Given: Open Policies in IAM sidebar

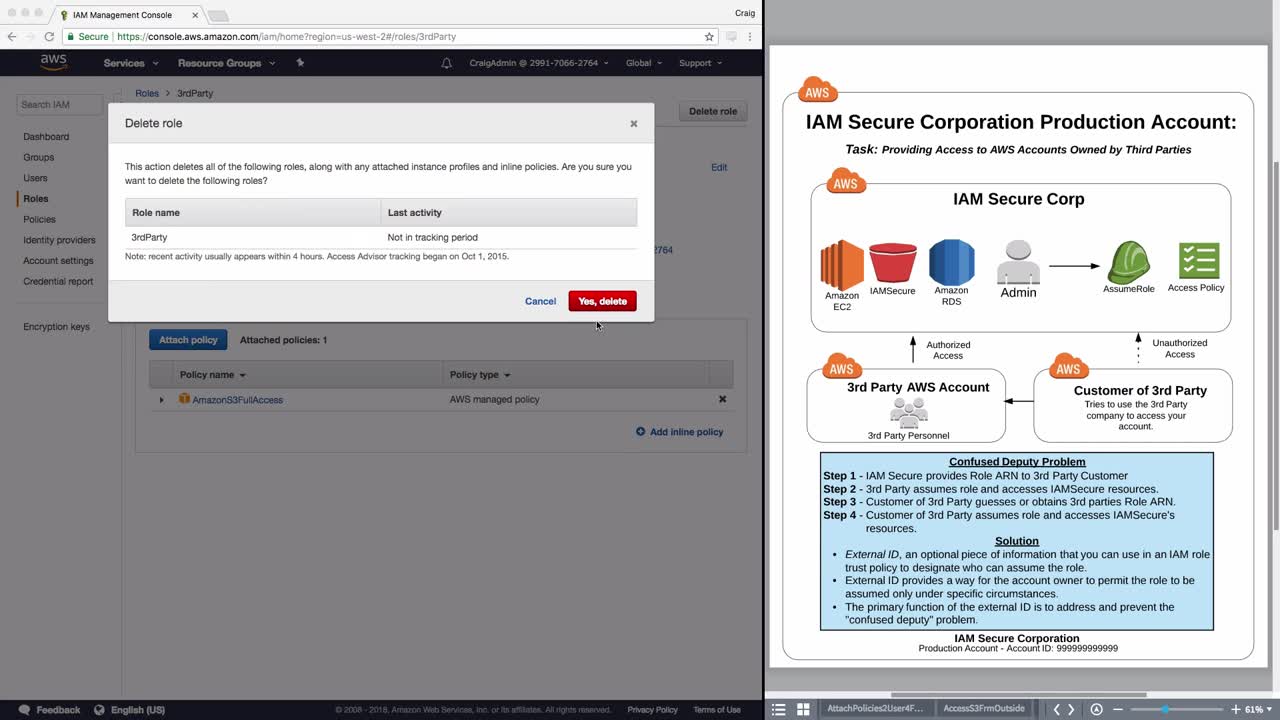Looking at the screenshot, I should (40, 220).
